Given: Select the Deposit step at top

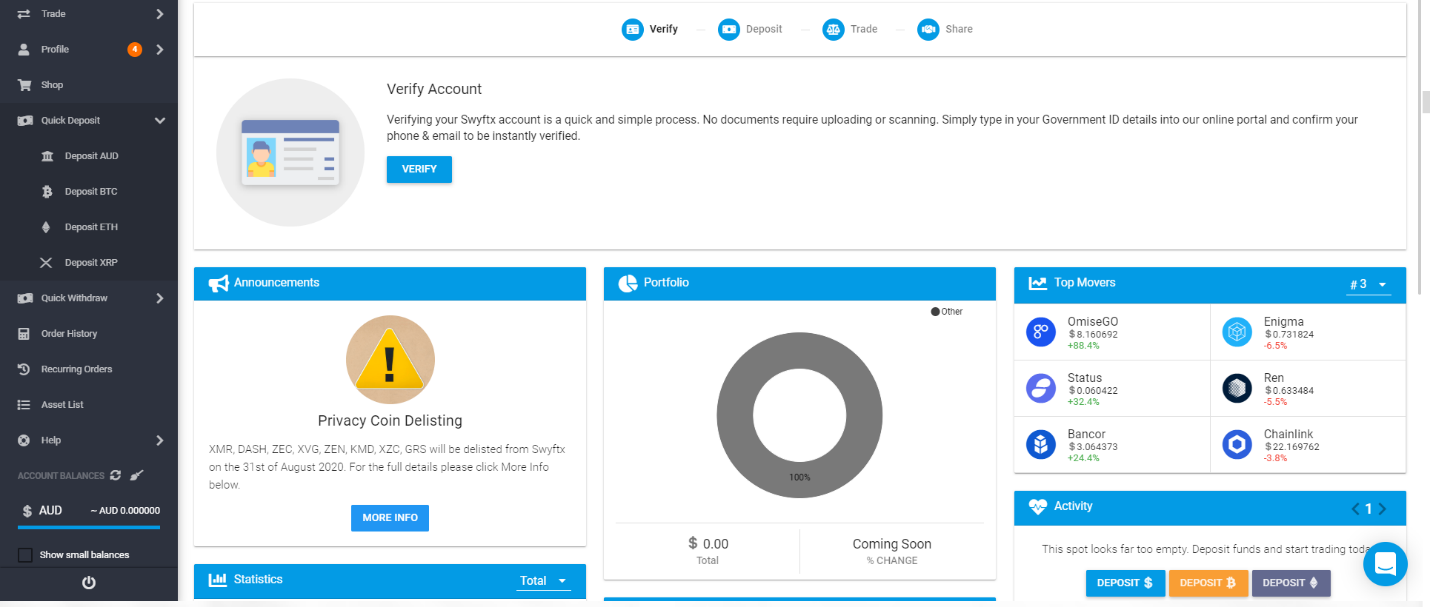Looking at the screenshot, I should pos(751,29).
